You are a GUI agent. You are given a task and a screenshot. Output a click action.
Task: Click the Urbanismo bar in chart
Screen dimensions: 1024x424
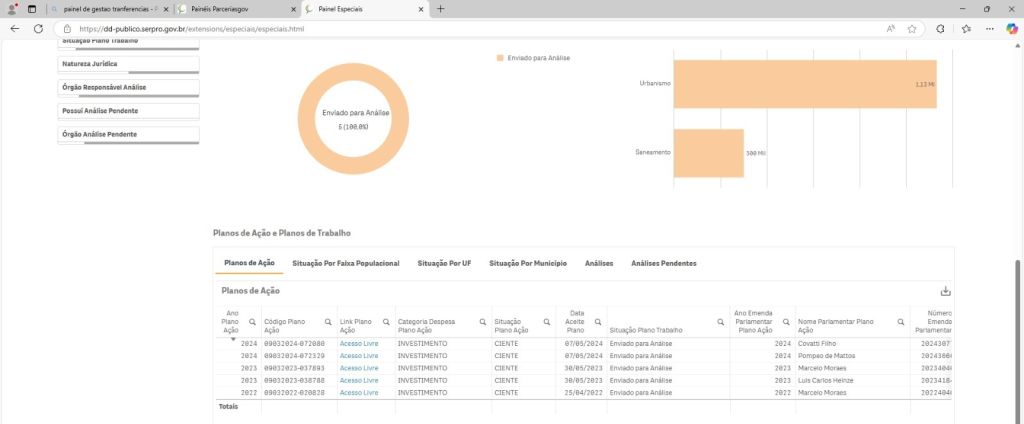click(805, 84)
